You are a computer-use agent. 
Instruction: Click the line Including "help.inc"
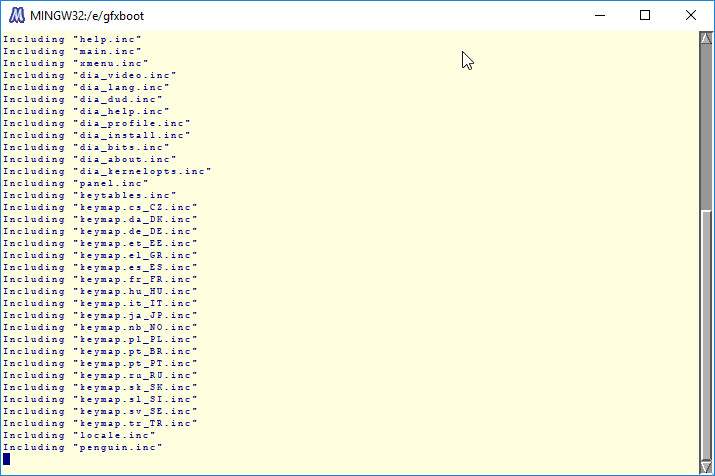click(x=72, y=39)
